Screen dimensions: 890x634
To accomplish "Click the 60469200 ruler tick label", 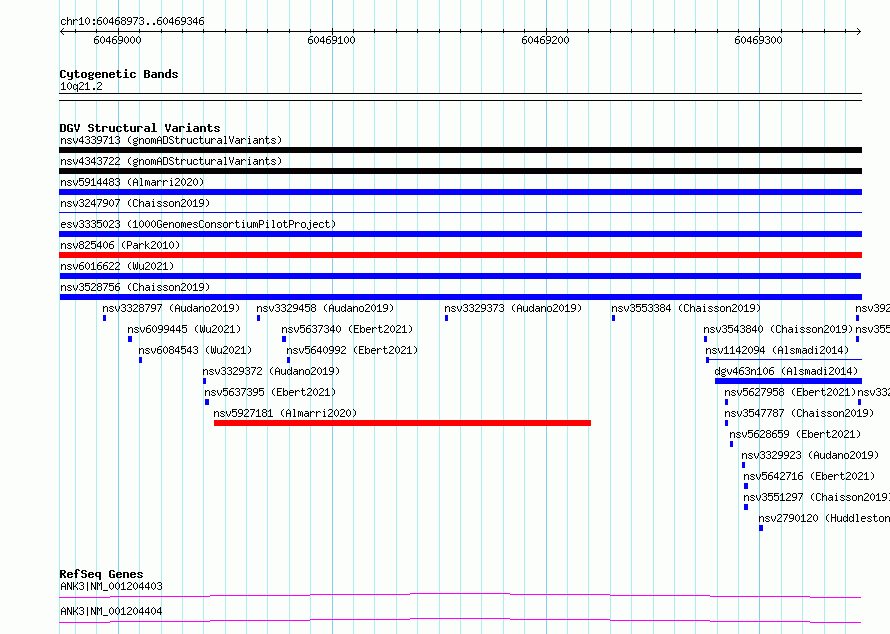I will pos(545,40).
